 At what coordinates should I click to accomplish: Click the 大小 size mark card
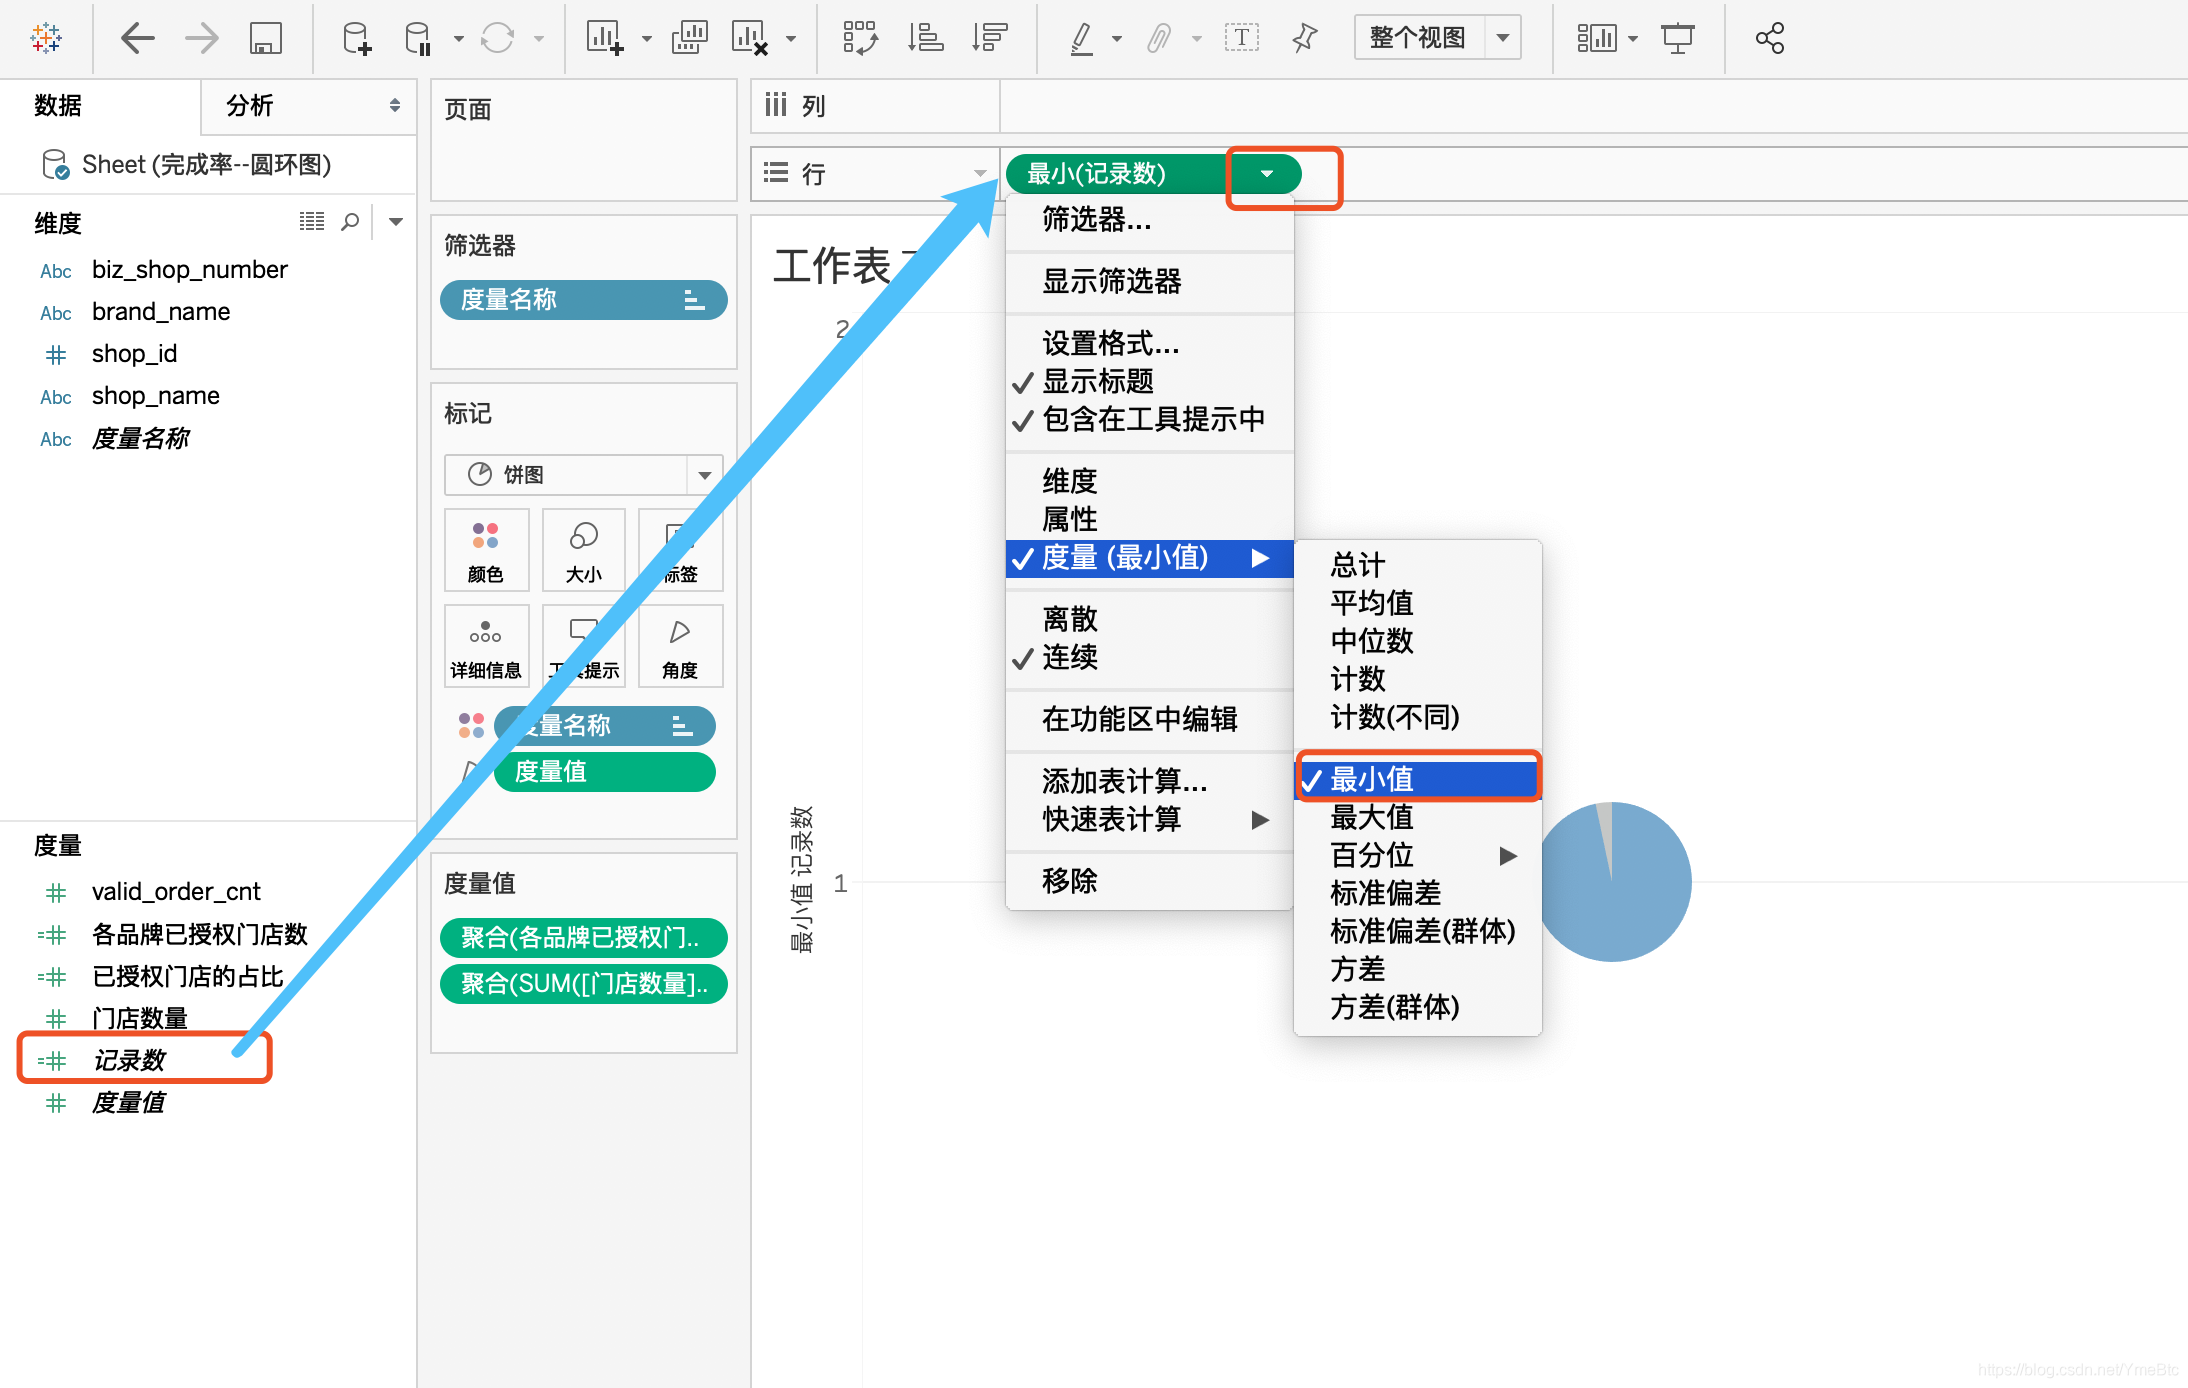point(584,550)
